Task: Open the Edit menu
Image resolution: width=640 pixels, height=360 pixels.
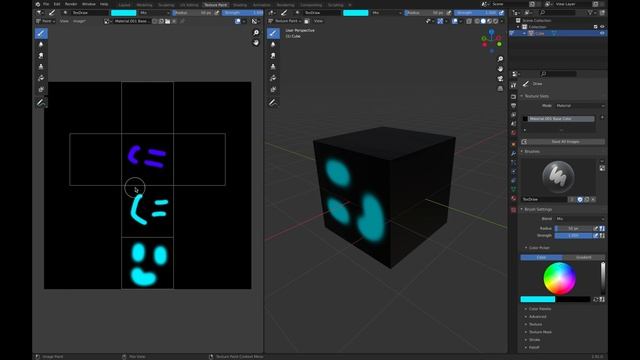Action: [x=57, y=4]
